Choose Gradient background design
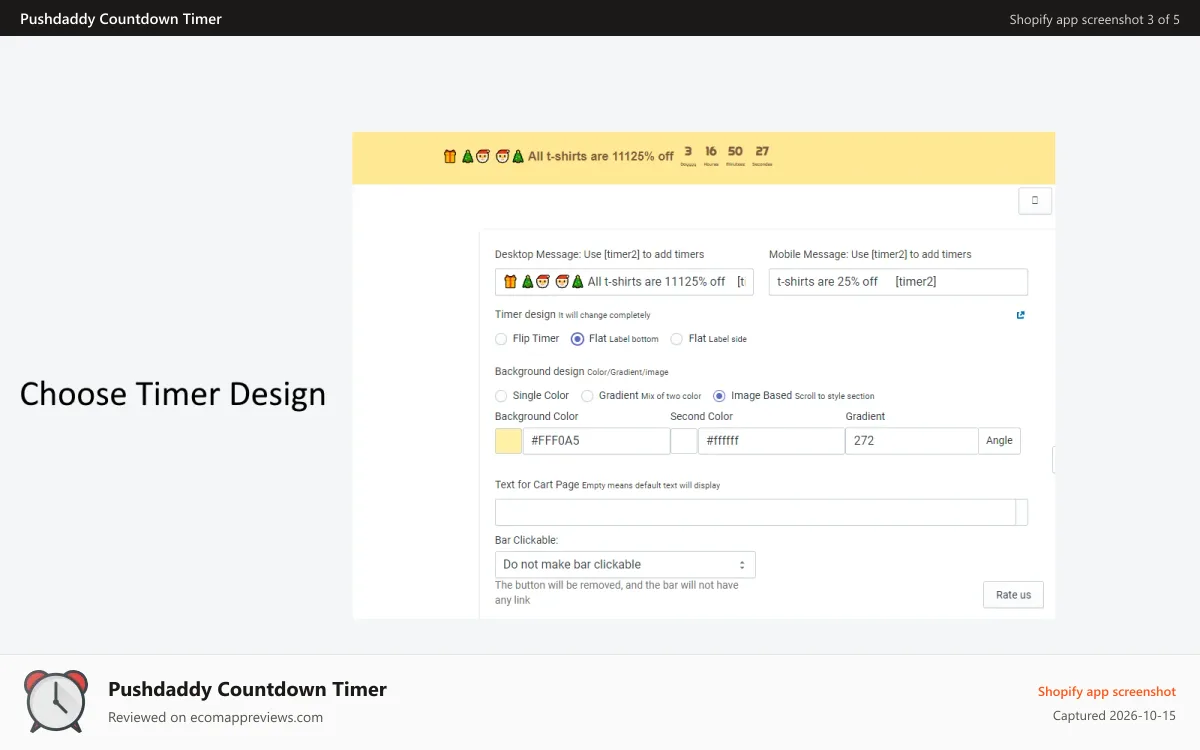1200x750 pixels. pyautogui.click(x=587, y=396)
